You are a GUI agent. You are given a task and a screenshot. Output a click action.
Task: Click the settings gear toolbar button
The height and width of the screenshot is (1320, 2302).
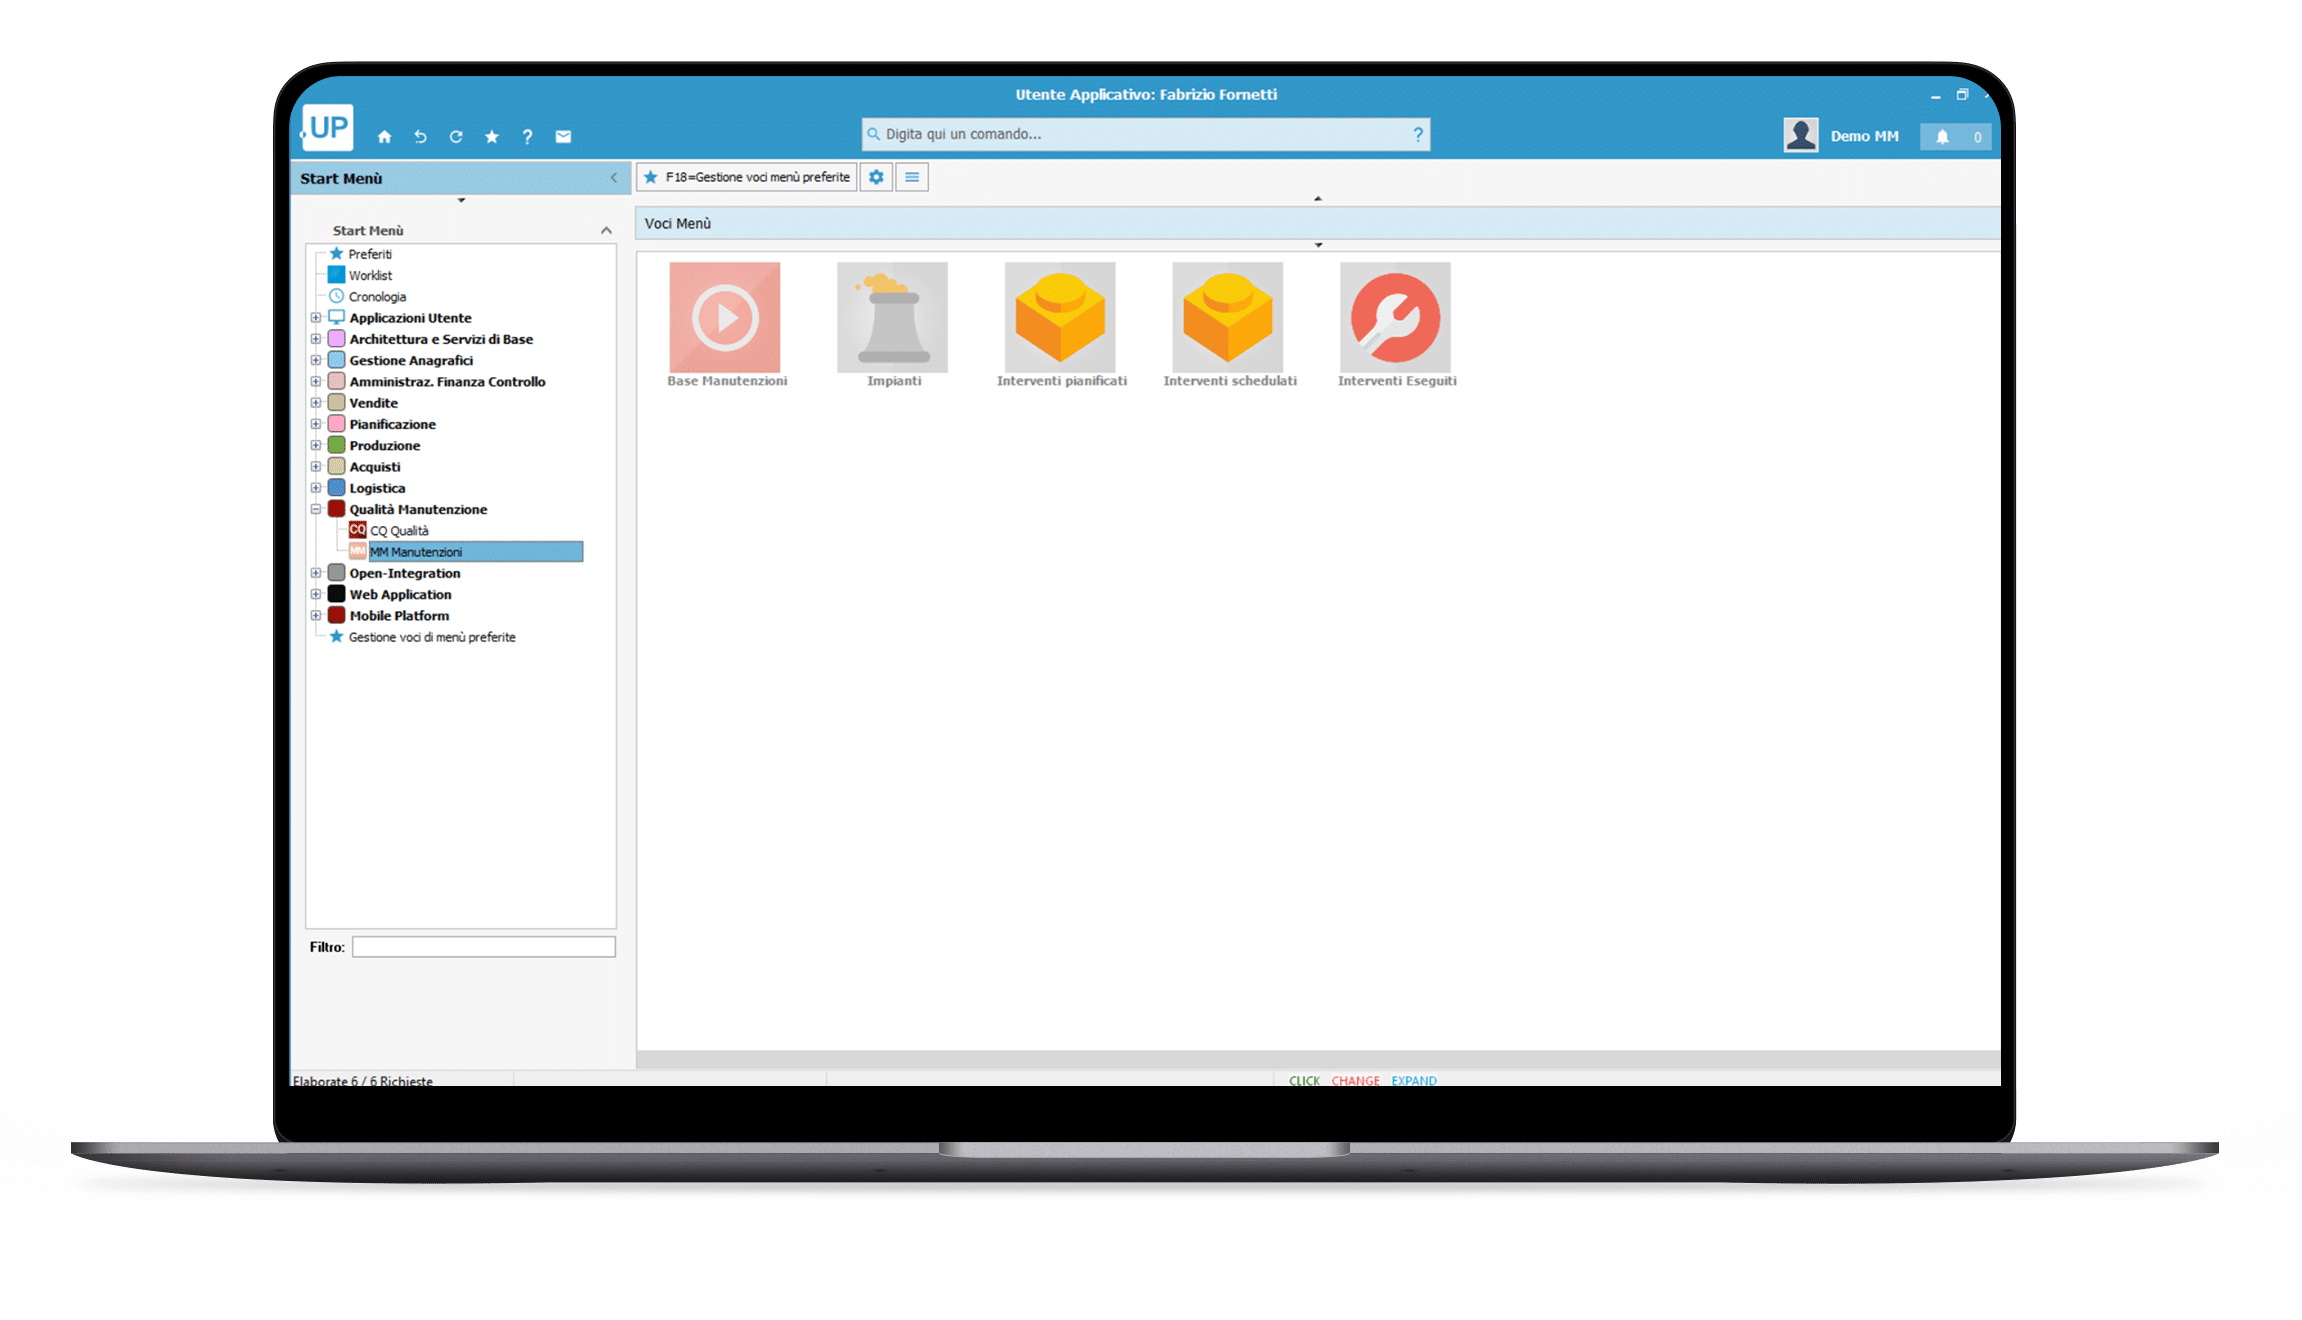876,177
